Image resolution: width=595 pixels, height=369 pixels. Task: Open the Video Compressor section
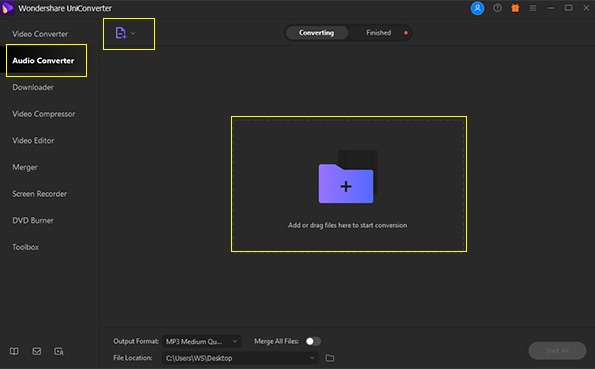tap(44, 114)
